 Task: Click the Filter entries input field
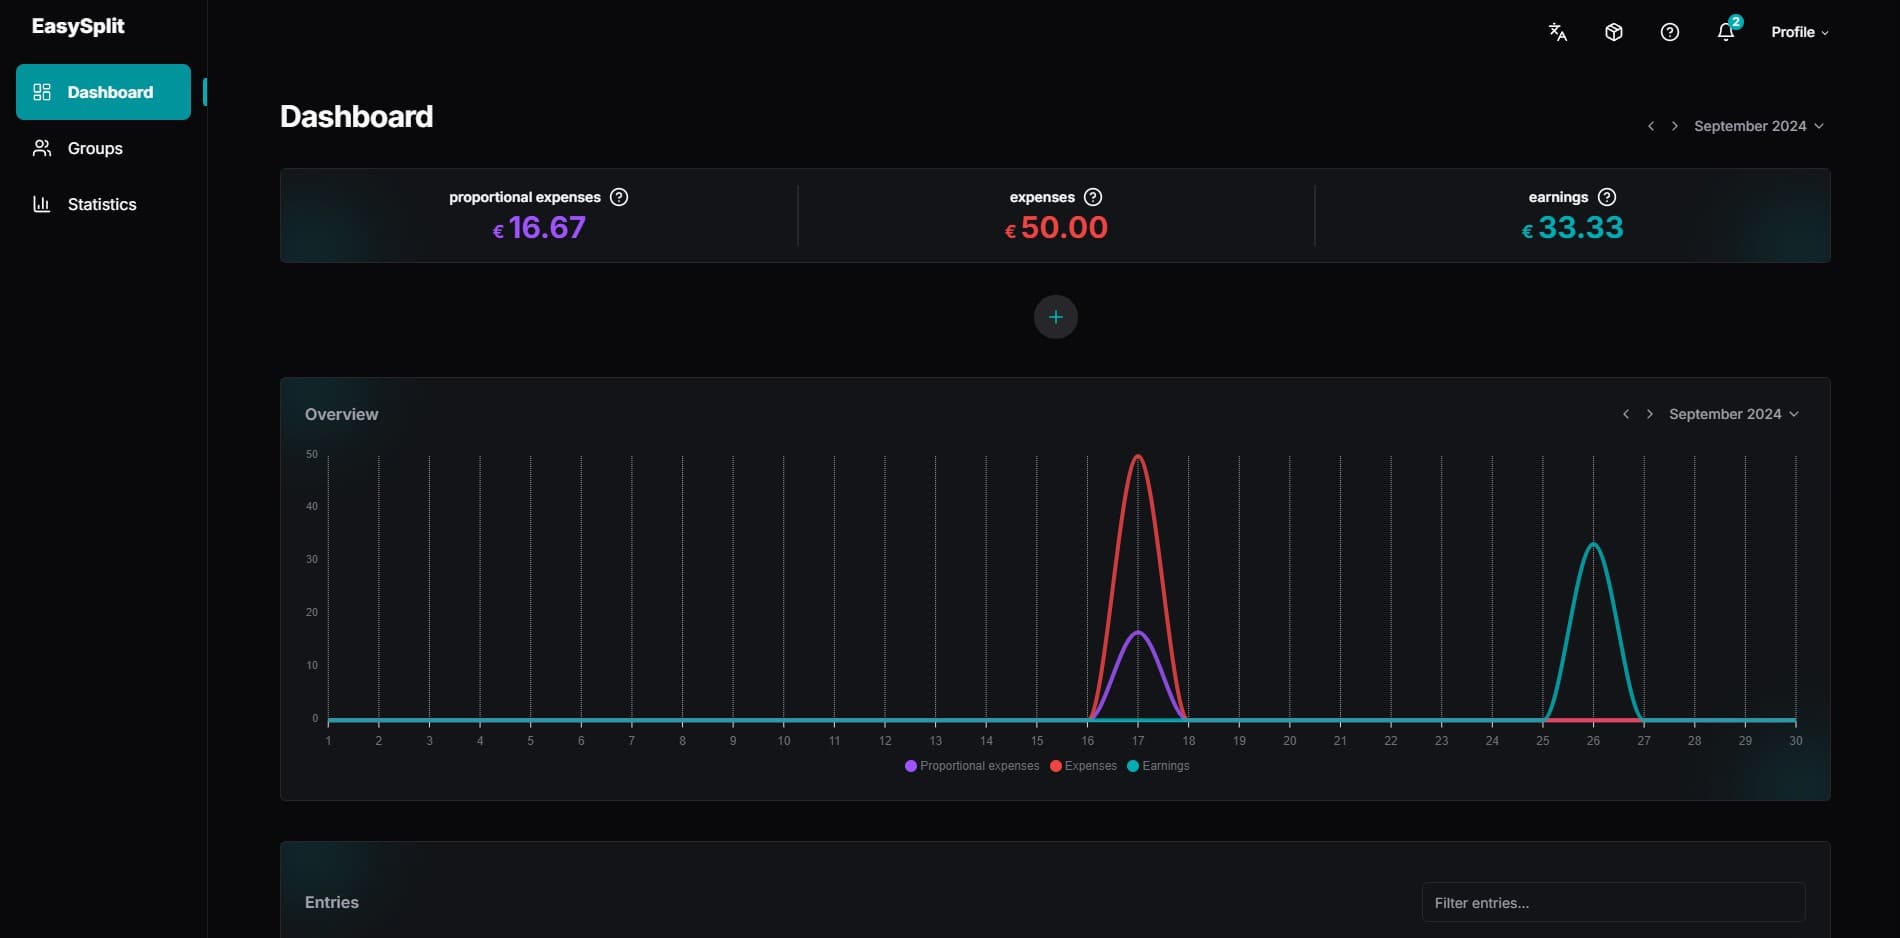pyautogui.click(x=1613, y=902)
